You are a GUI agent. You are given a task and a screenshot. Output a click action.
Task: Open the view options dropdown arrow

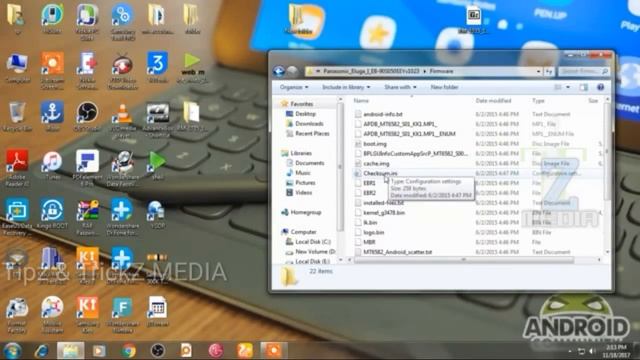pos(568,87)
